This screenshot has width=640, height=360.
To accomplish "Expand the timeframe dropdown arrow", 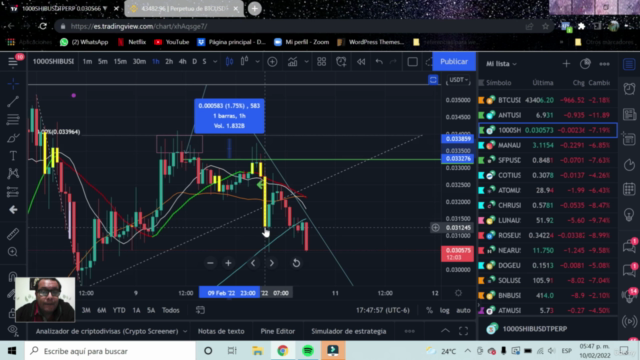I will click(x=215, y=62).
